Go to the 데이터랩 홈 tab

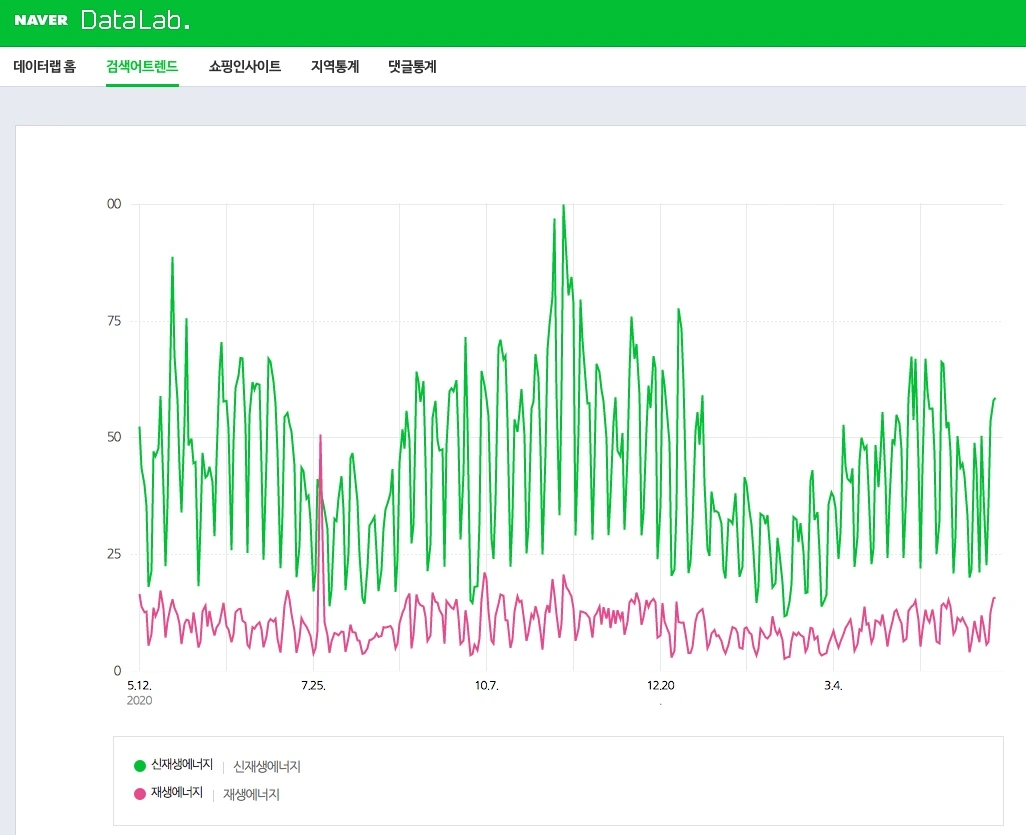[x=44, y=66]
